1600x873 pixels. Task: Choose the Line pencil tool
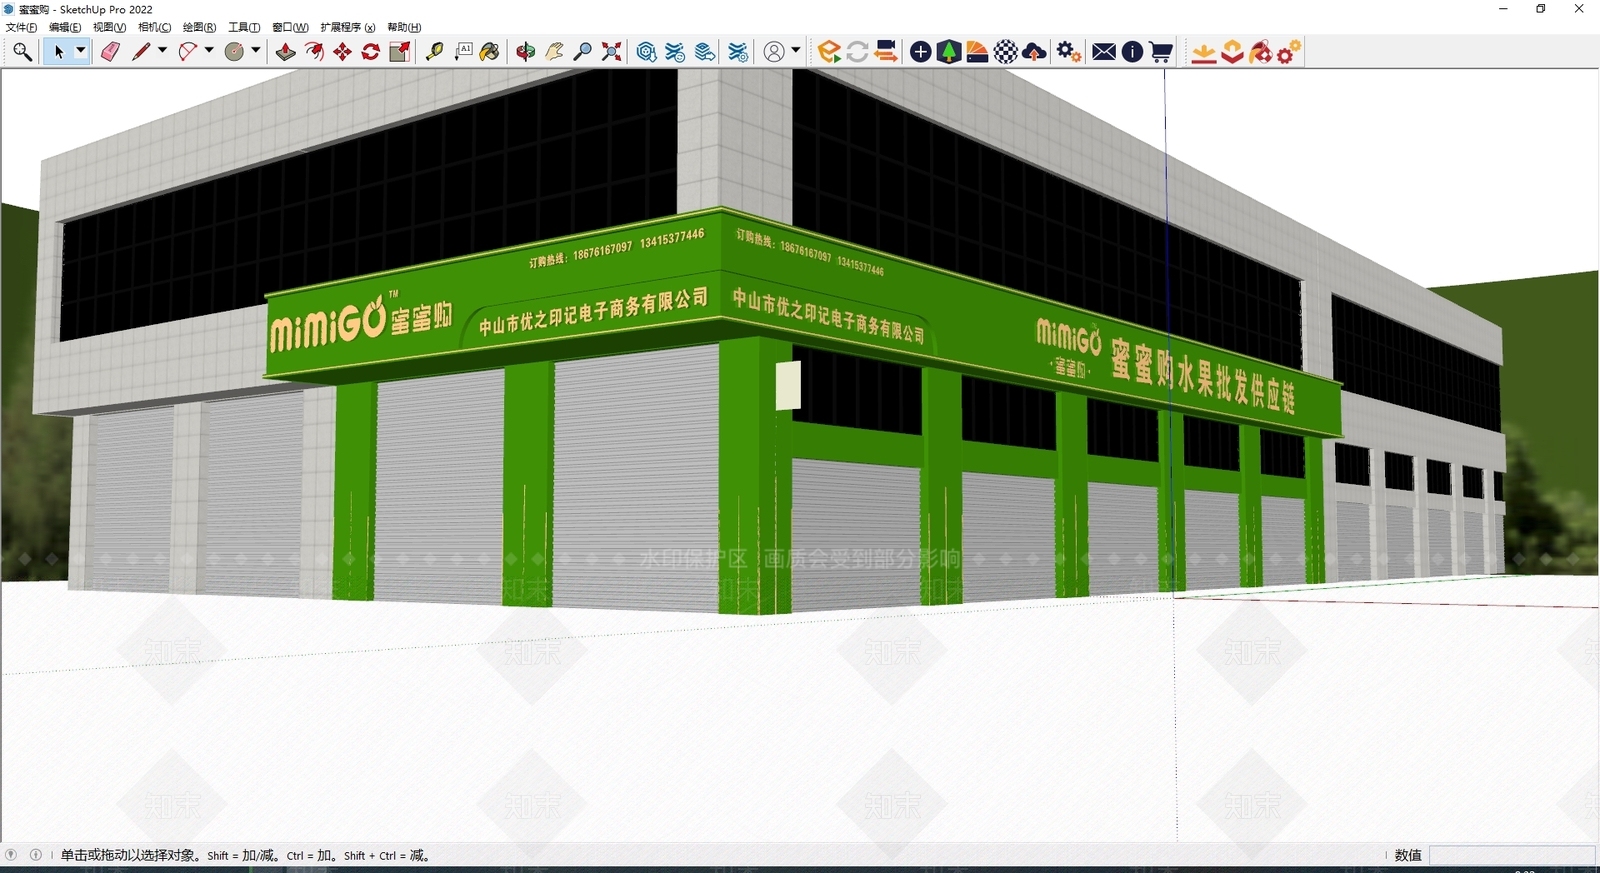[141, 52]
